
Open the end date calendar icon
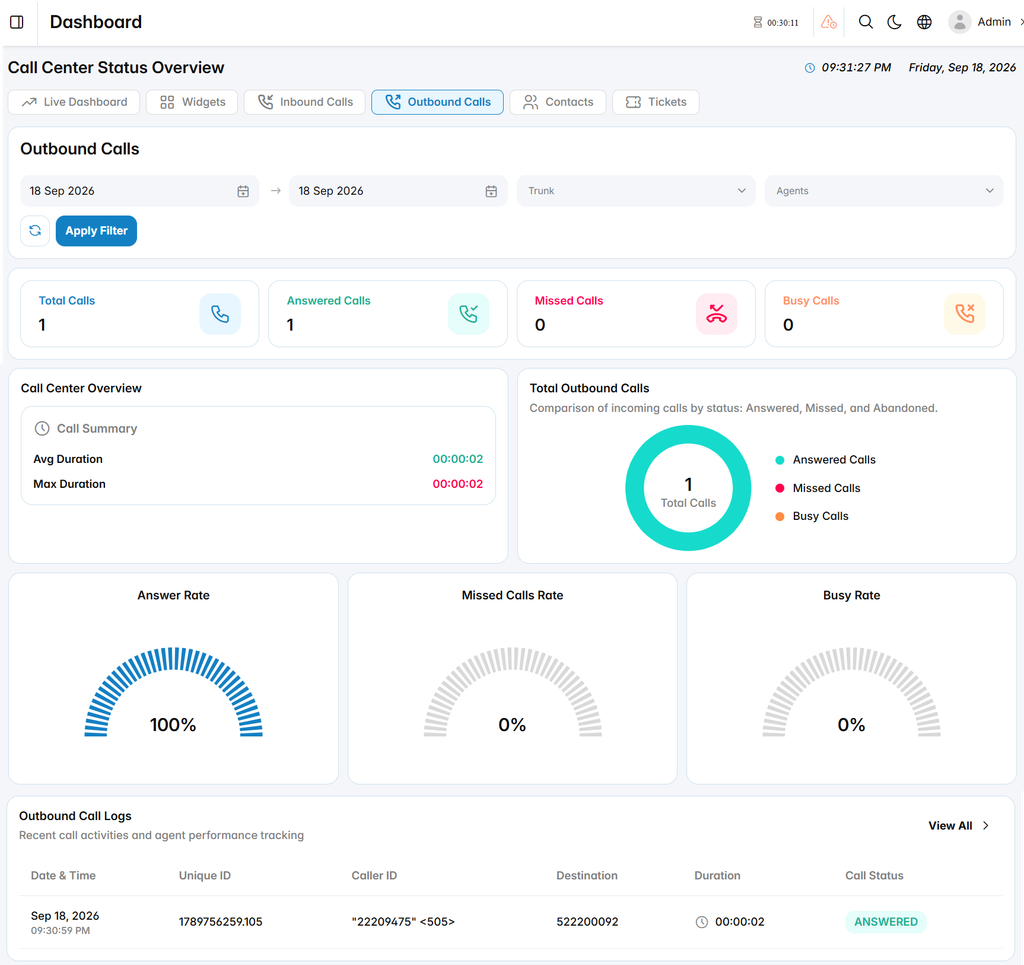pyautogui.click(x=491, y=191)
